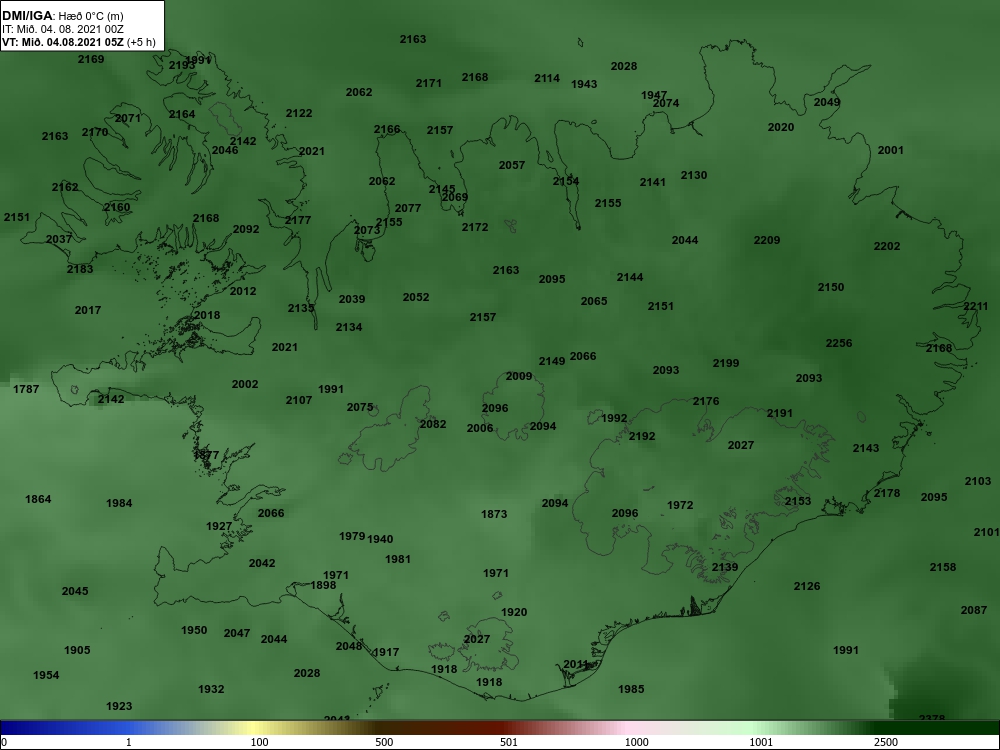Click the 2143 height value
Screen dimensions: 1000x750
pos(866,448)
